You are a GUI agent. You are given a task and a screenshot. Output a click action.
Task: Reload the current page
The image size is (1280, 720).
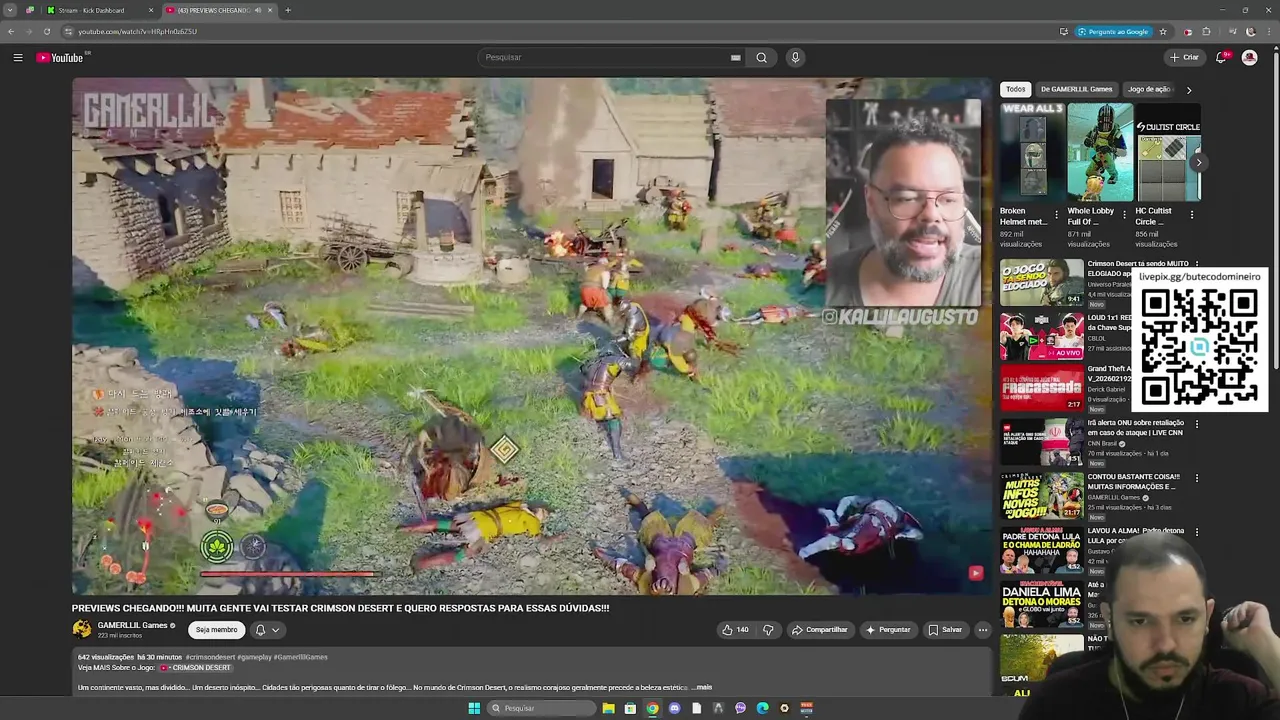pos(46,31)
